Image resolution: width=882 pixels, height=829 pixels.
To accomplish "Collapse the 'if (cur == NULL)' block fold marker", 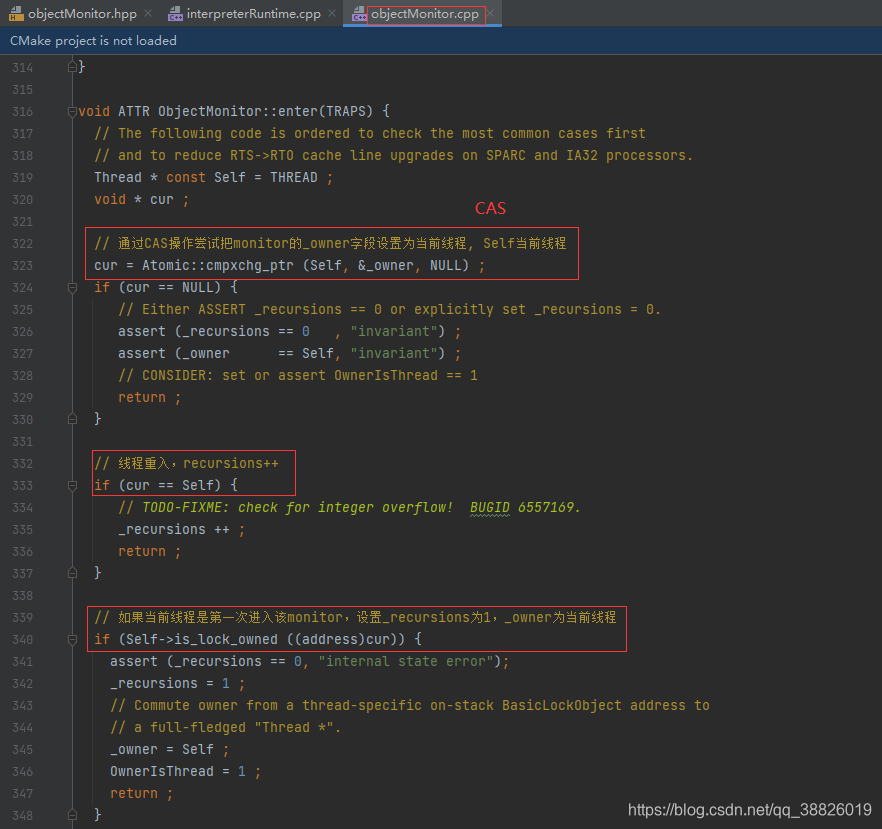I will 72,288.
